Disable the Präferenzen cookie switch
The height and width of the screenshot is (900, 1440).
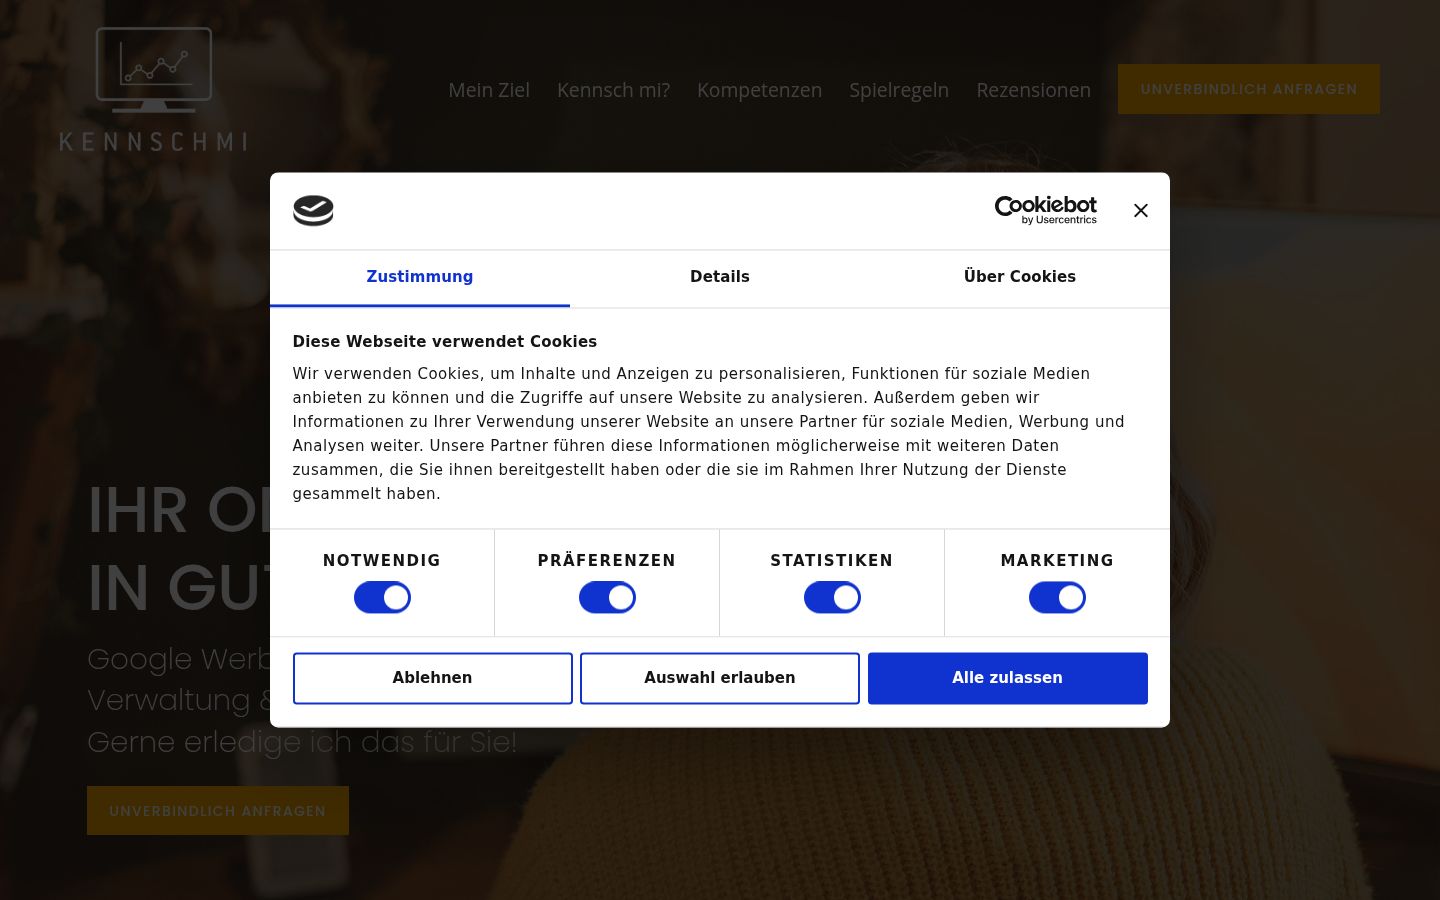[x=607, y=598]
